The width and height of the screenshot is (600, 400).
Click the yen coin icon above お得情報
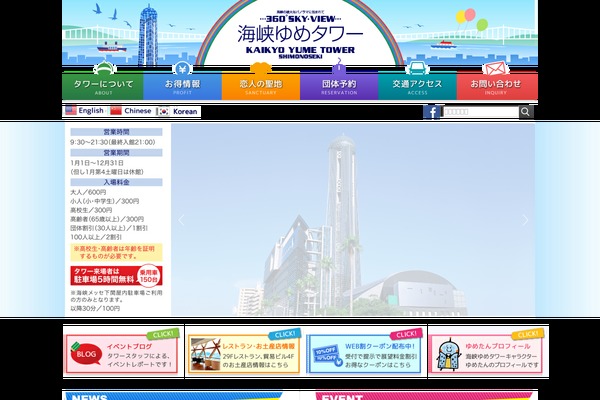tap(182, 69)
